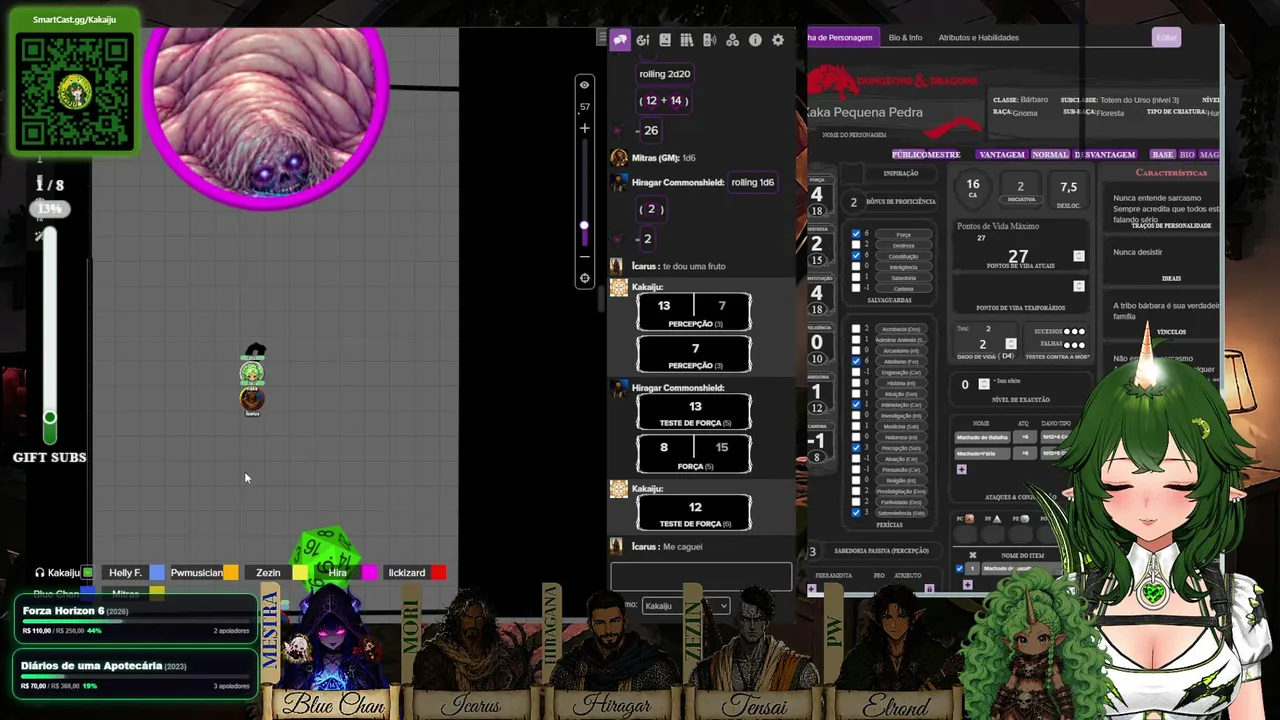Roll the Machado de Batalha attack

(x=982, y=437)
